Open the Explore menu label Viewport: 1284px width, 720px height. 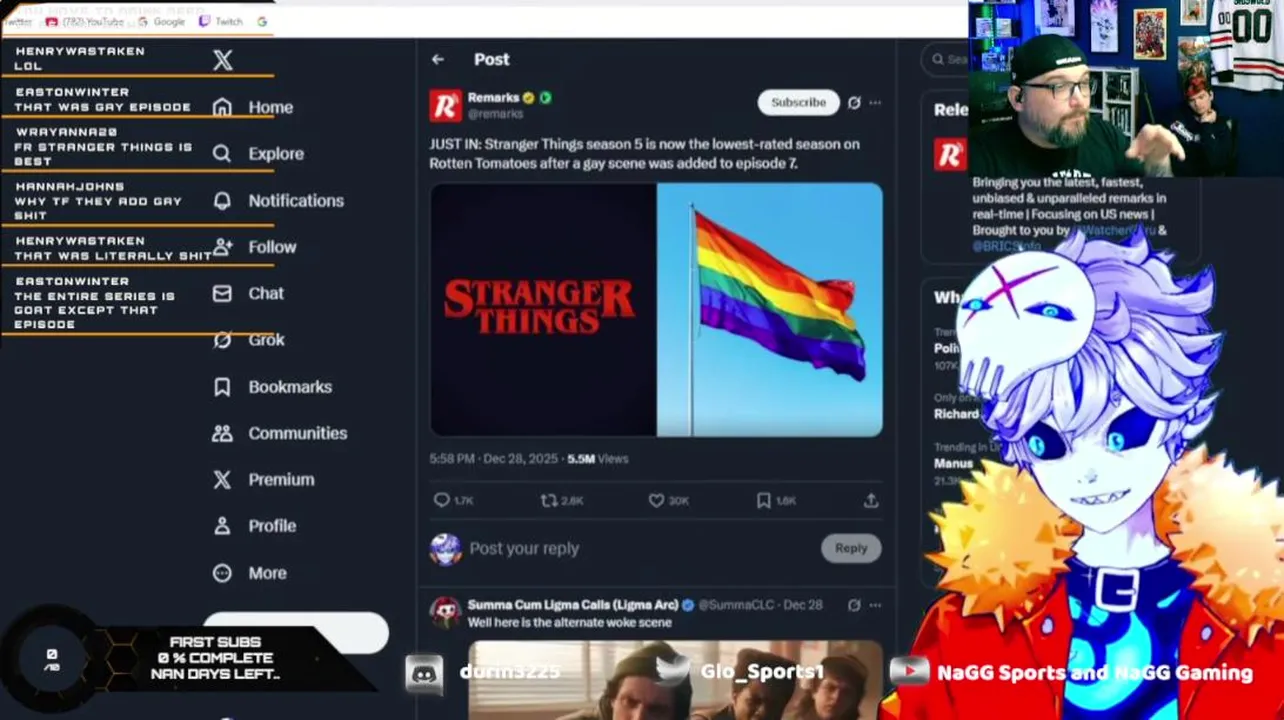pos(276,153)
